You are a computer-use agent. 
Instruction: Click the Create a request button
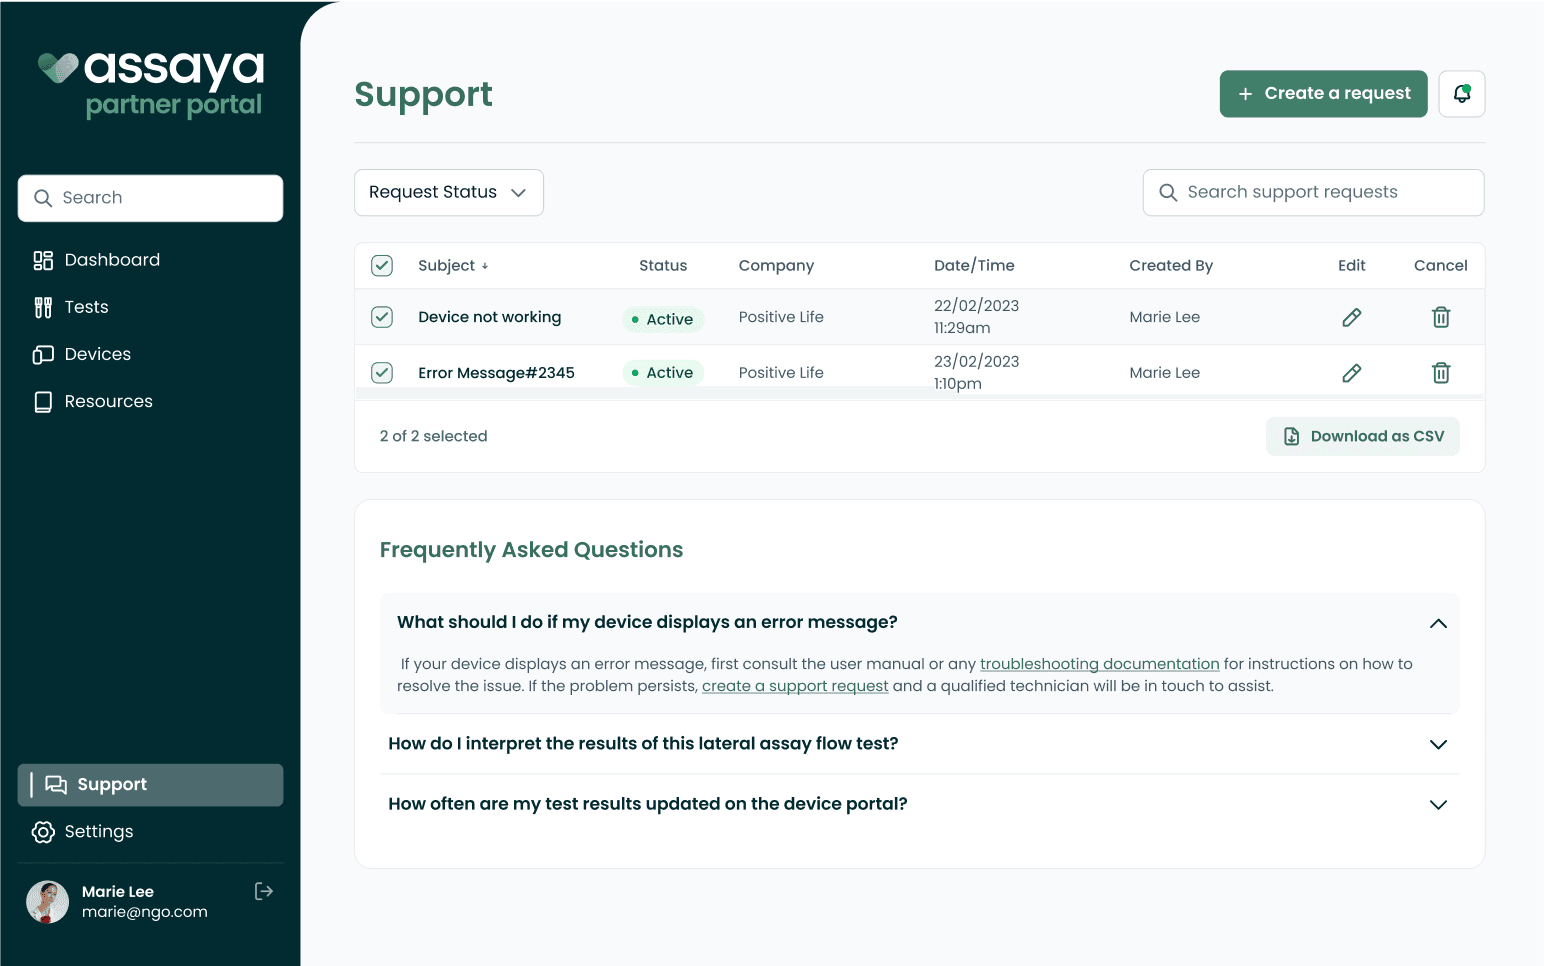1322,94
